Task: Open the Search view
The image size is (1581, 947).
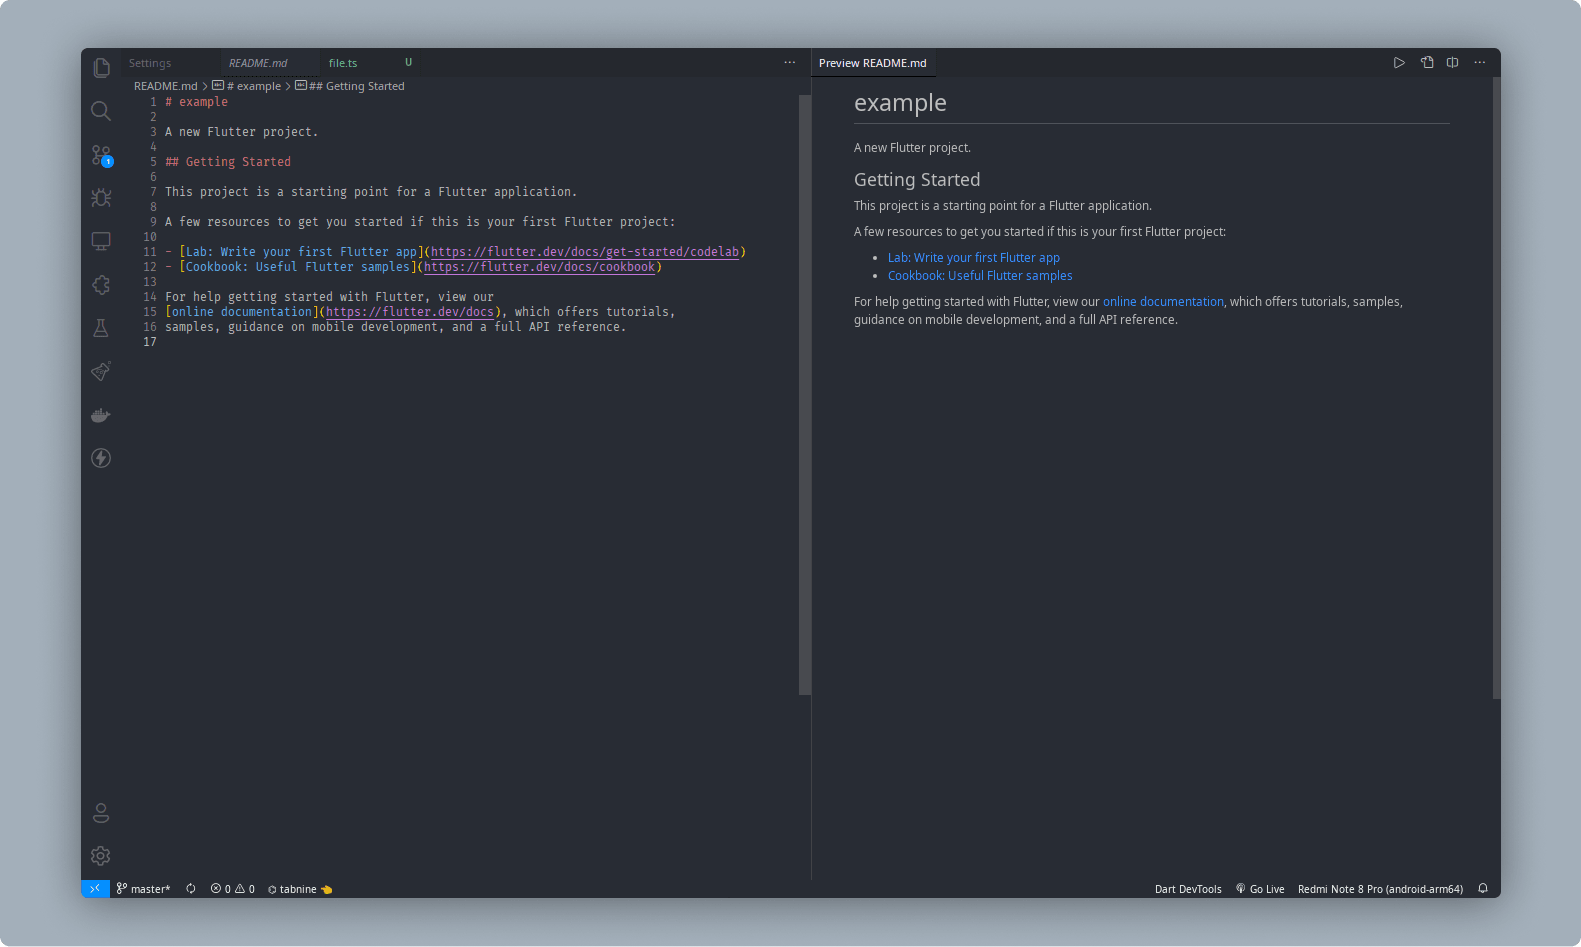Action: 101,111
